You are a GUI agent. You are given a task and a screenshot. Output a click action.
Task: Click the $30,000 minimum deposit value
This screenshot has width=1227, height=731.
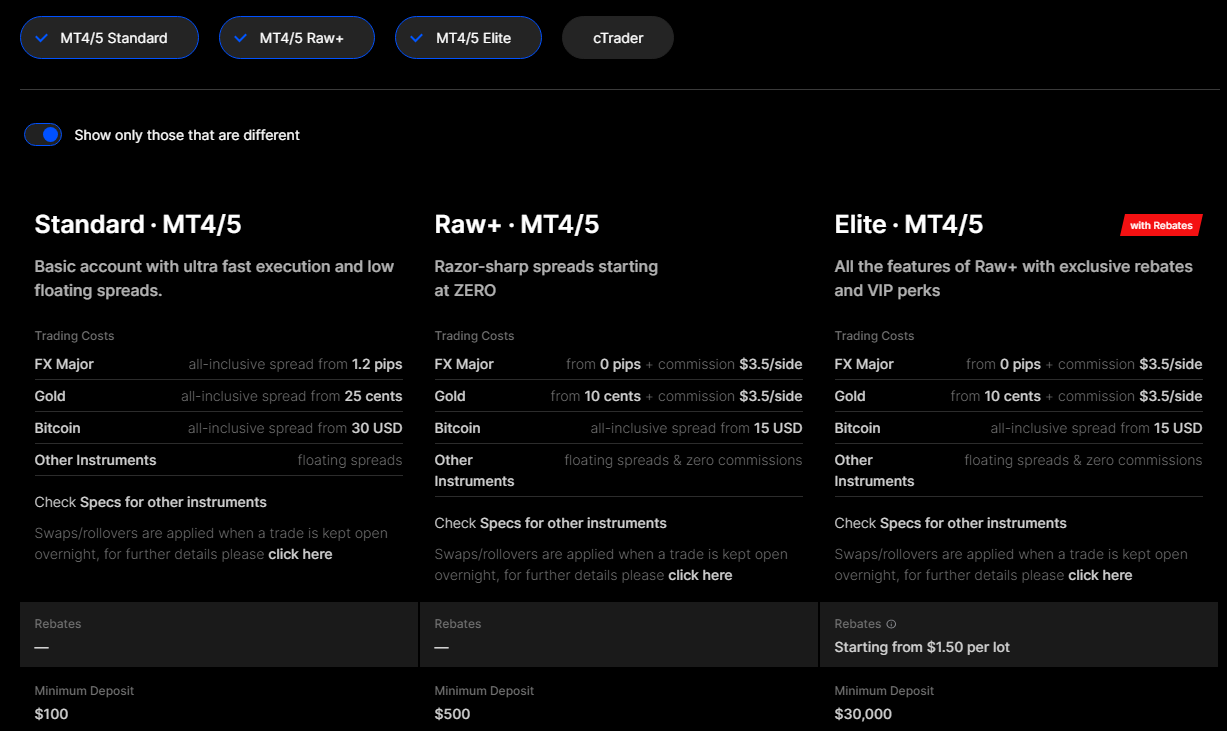click(863, 714)
